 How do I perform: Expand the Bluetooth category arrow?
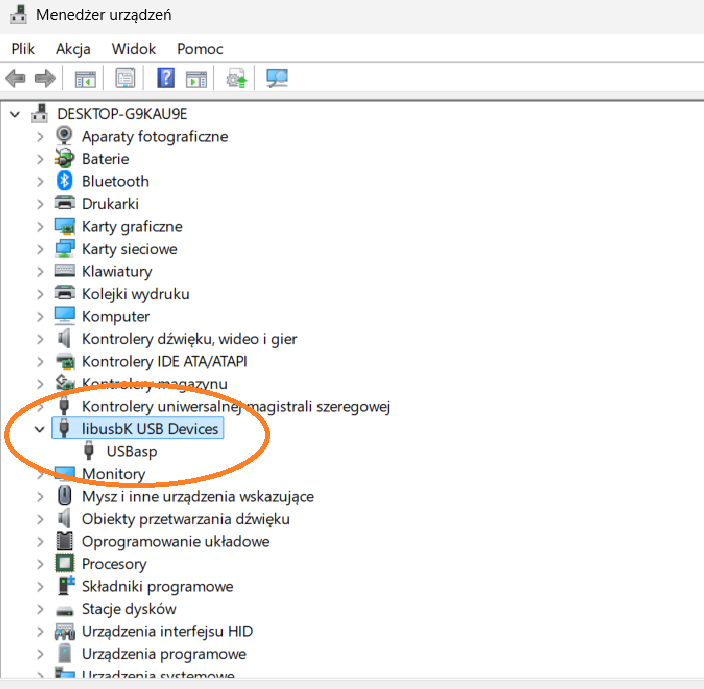coord(40,181)
